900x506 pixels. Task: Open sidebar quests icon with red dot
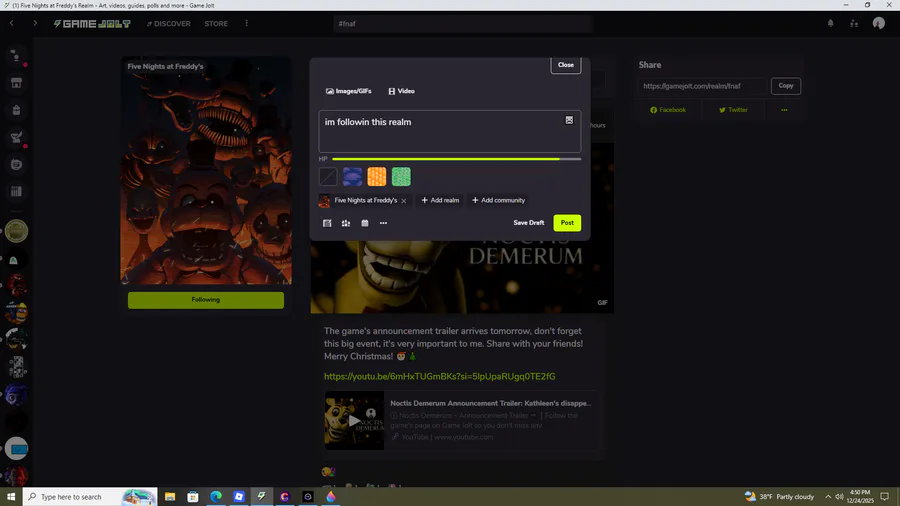[16, 138]
